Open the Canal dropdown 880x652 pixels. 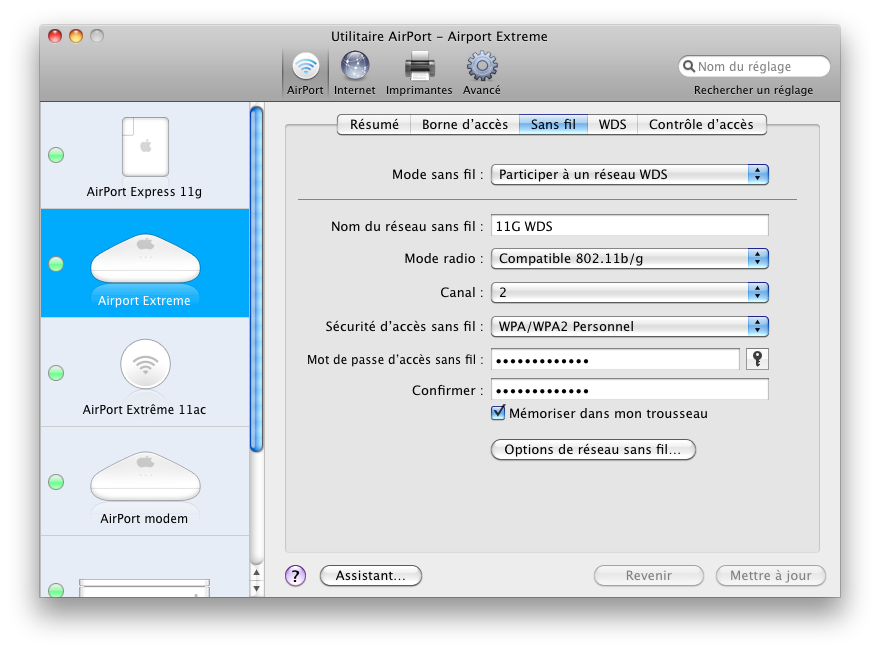[x=630, y=292]
